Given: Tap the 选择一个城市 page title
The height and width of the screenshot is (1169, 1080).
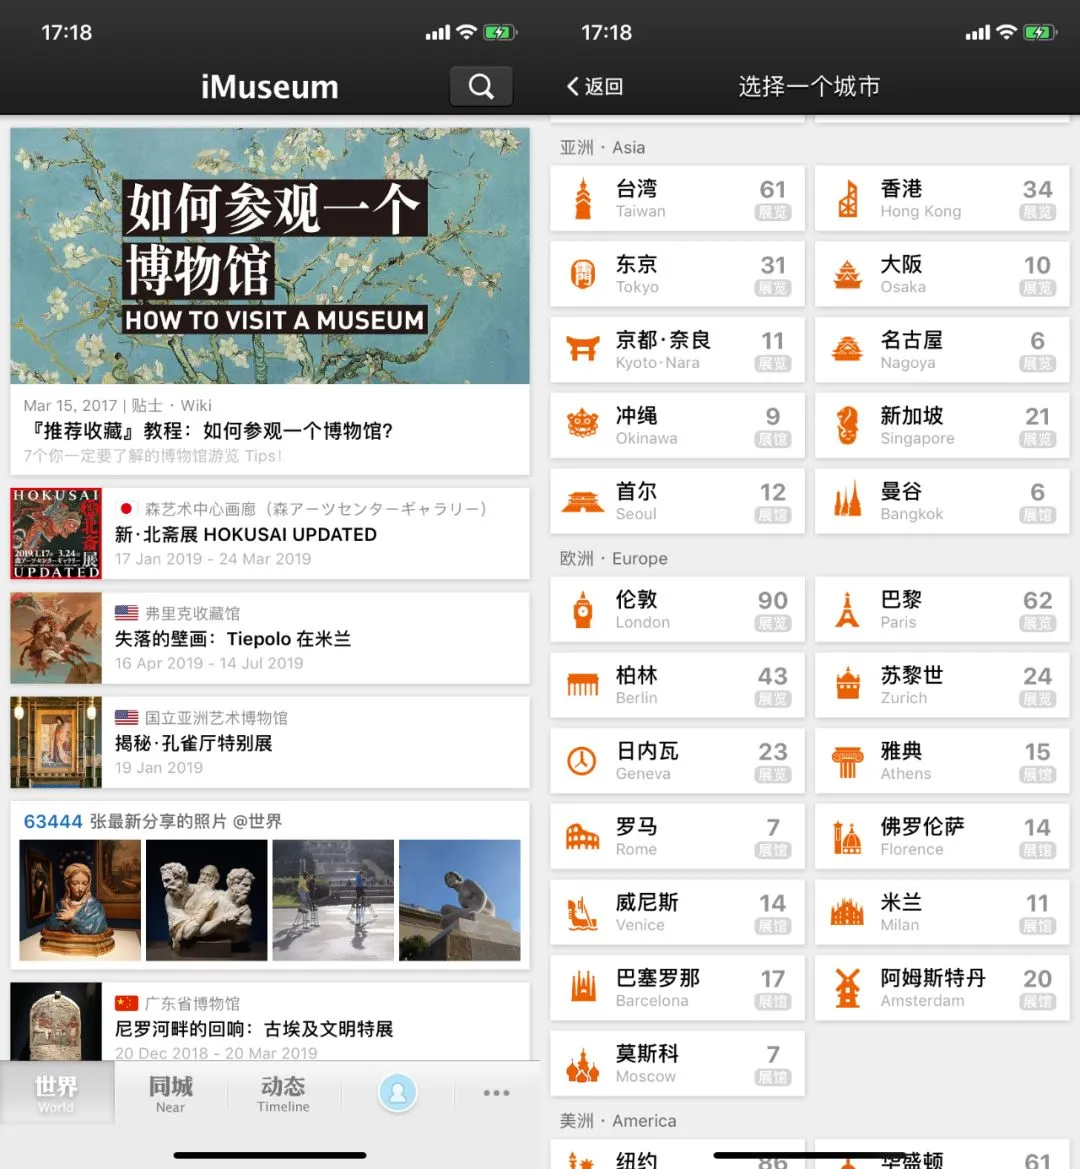Looking at the screenshot, I should (809, 86).
